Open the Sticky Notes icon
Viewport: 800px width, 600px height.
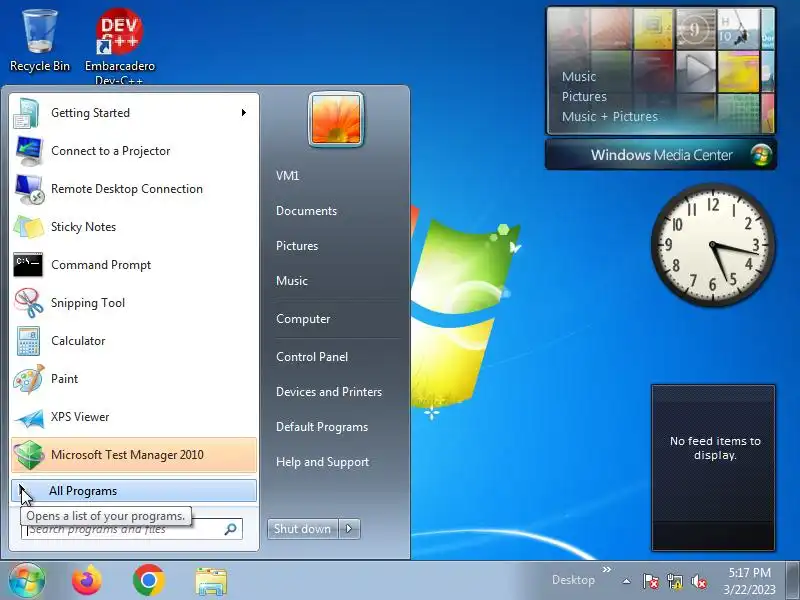click(x=28, y=227)
